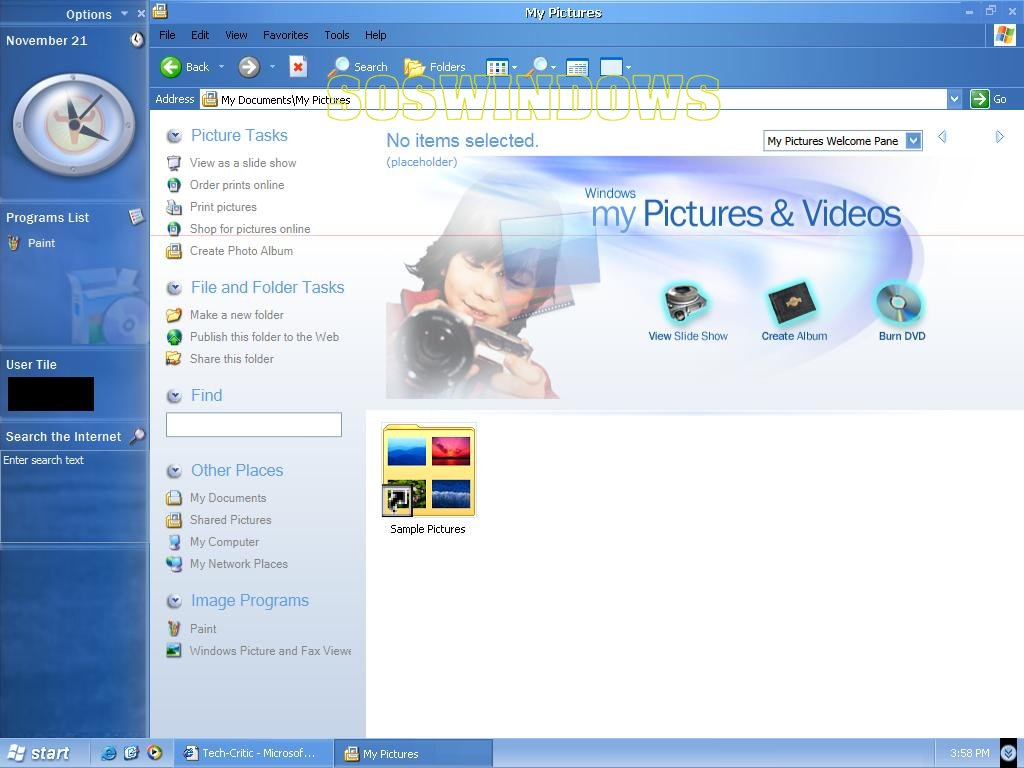
Task: Click the tray arrow icon beside the clock
Action: click(x=1008, y=754)
